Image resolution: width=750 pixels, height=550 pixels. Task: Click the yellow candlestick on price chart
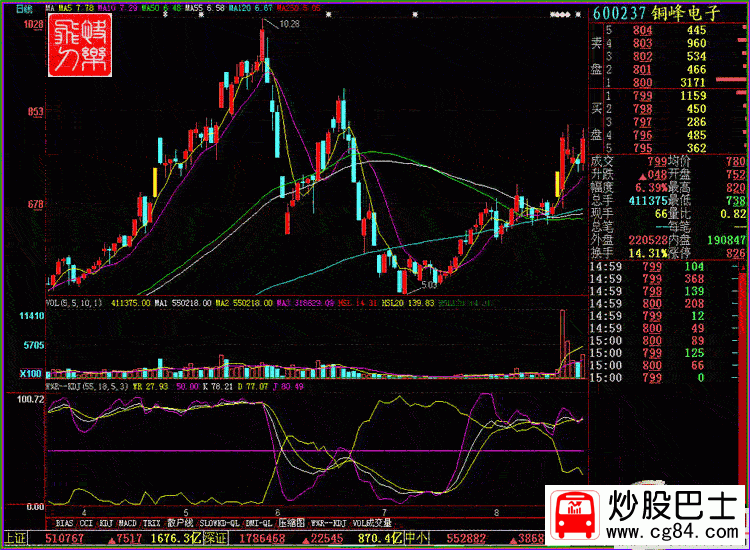[155, 181]
